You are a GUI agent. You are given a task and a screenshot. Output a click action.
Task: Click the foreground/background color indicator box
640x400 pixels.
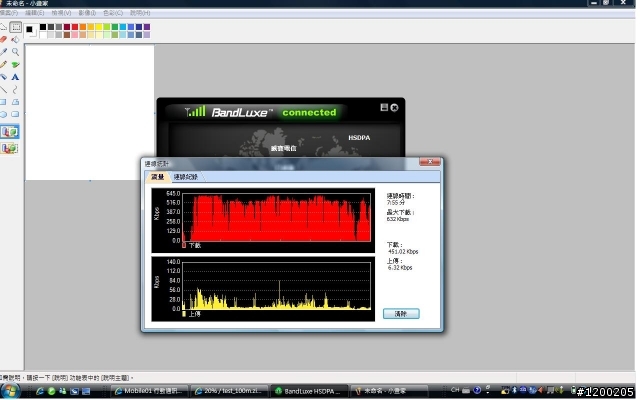click(31, 31)
